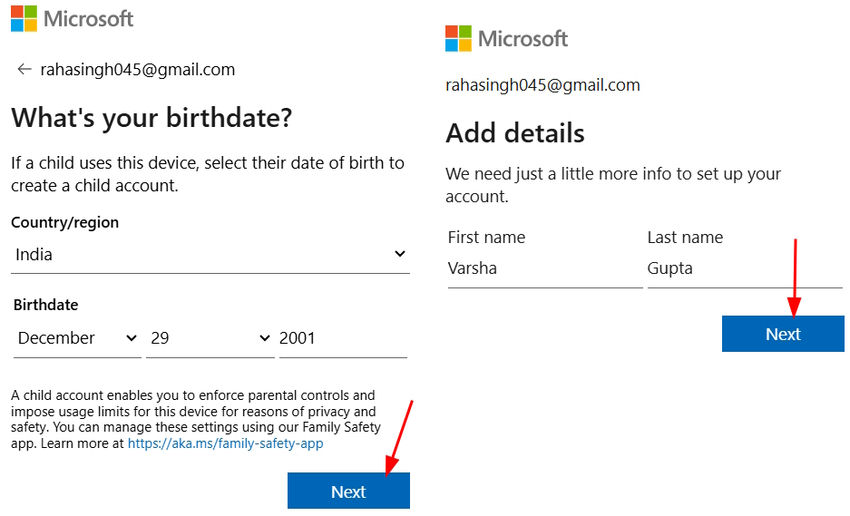Open the Country/region dropdown showing India
The image size is (850, 516).
click(x=210, y=255)
